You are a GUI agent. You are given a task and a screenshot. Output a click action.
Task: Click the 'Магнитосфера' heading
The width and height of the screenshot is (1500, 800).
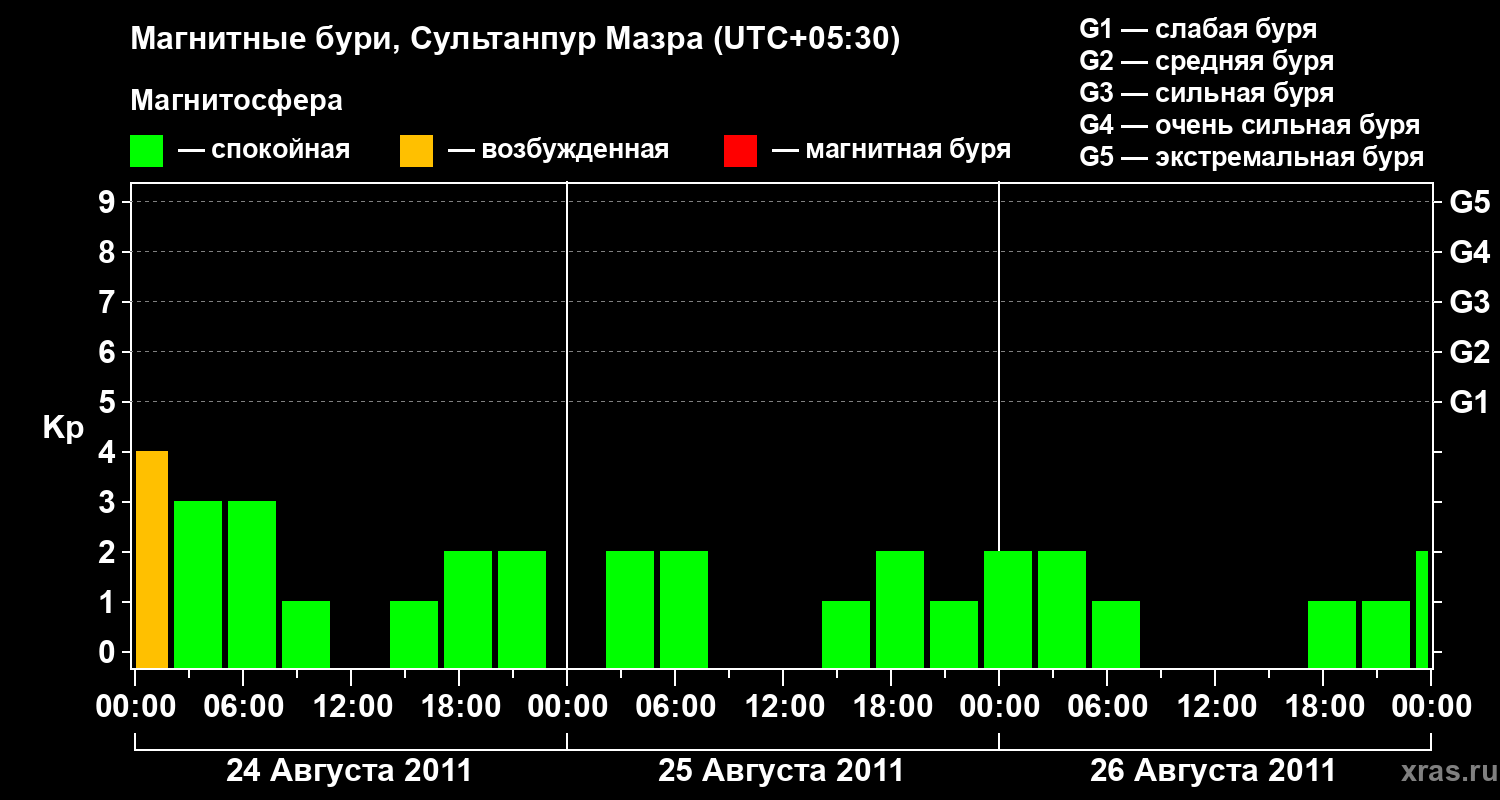pyautogui.click(x=236, y=101)
